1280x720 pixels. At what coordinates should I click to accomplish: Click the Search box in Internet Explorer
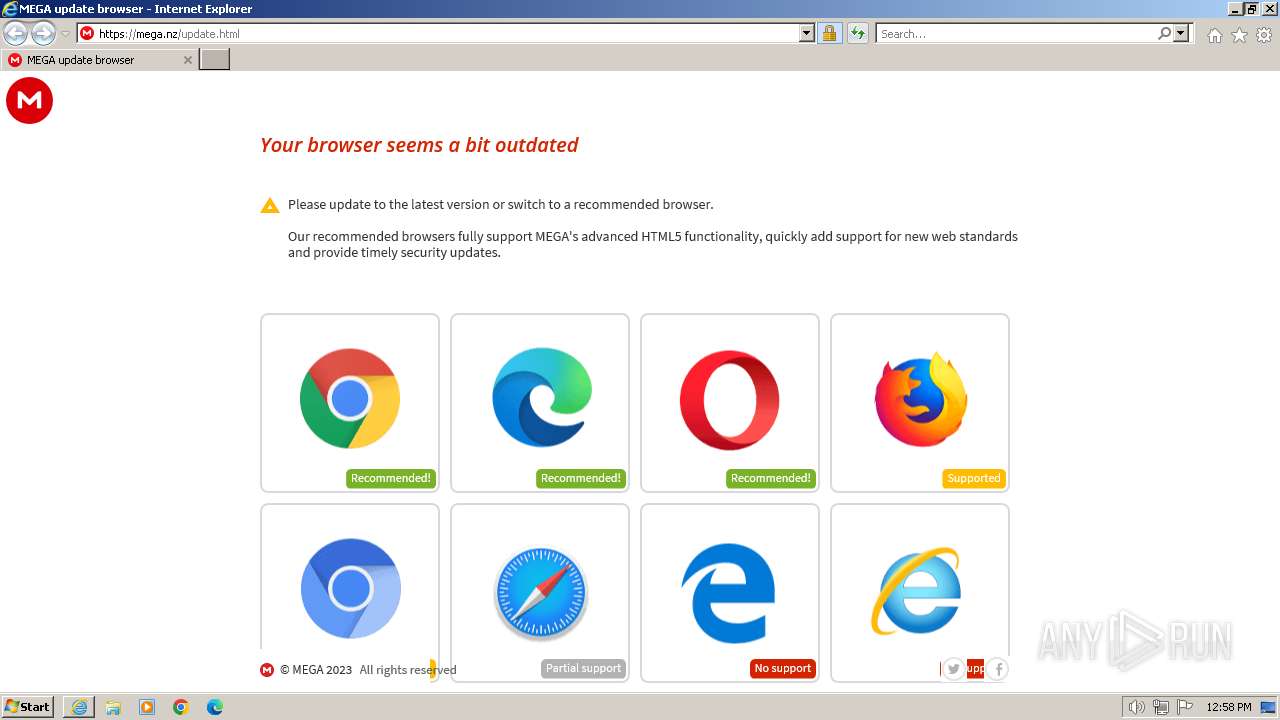tap(1015, 34)
